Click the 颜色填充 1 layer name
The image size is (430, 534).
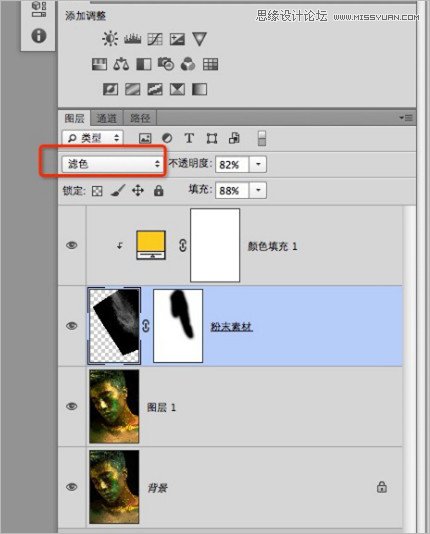point(272,246)
